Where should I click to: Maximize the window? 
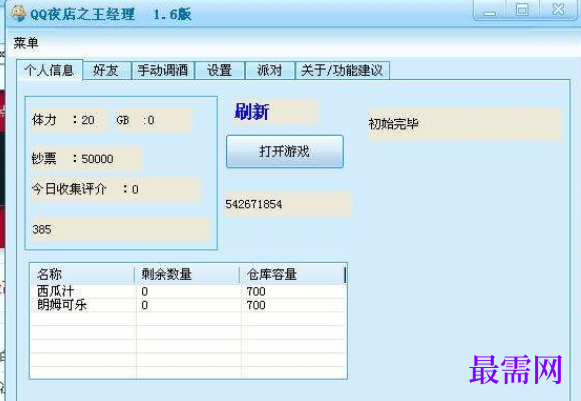[x=522, y=10]
